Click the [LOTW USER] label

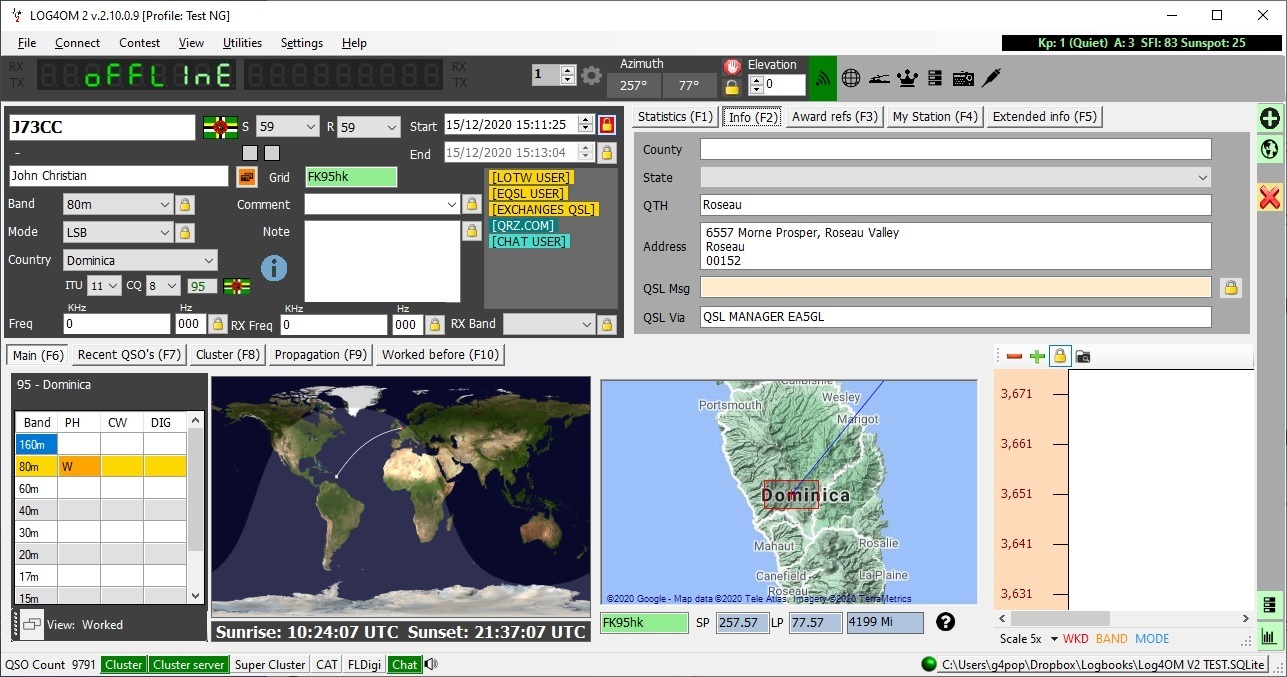[531, 178]
